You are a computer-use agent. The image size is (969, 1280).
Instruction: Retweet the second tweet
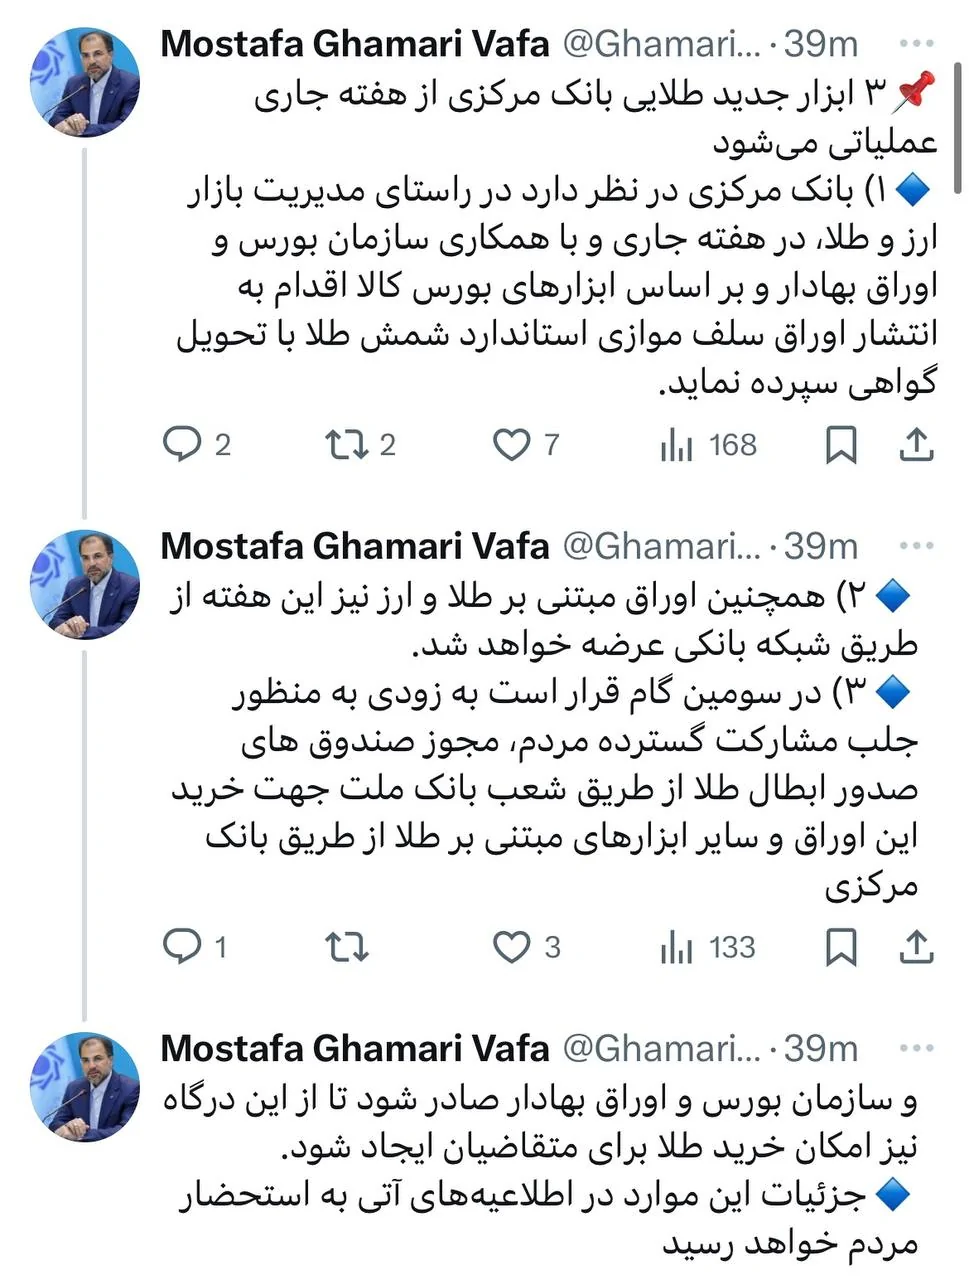point(346,946)
